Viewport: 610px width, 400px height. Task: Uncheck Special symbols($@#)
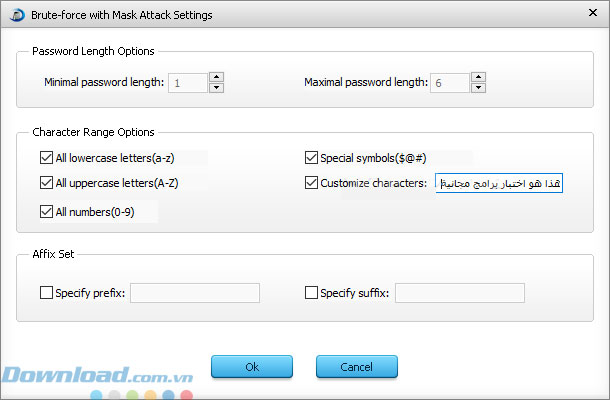click(311, 157)
